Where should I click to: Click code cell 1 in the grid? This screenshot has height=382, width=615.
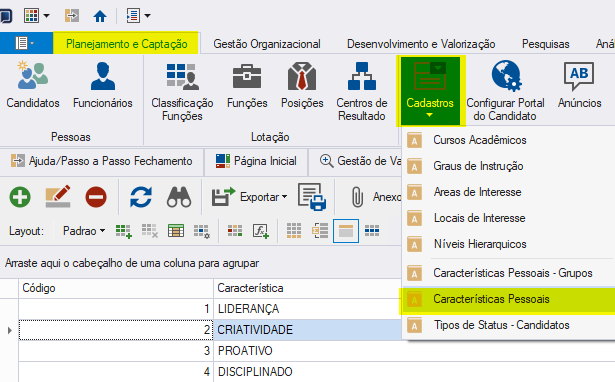pyautogui.click(x=116, y=309)
